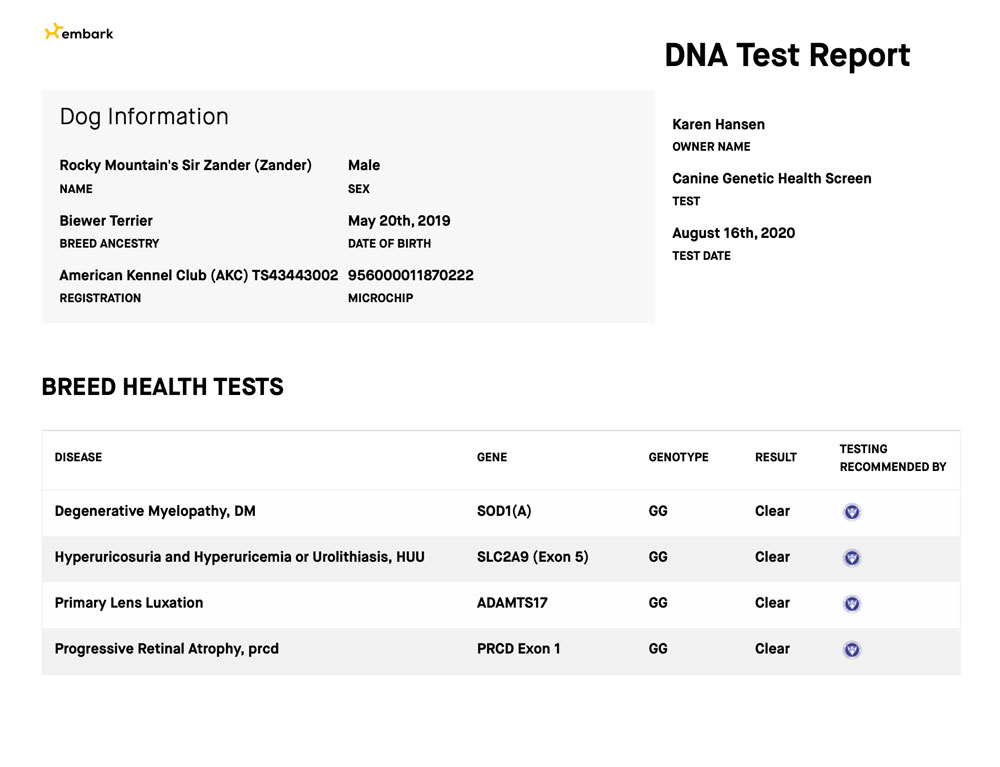Click the OFA shield on Progressive Retinal Atrophy row
The image size is (1000, 767).
click(x=851, y=649)
